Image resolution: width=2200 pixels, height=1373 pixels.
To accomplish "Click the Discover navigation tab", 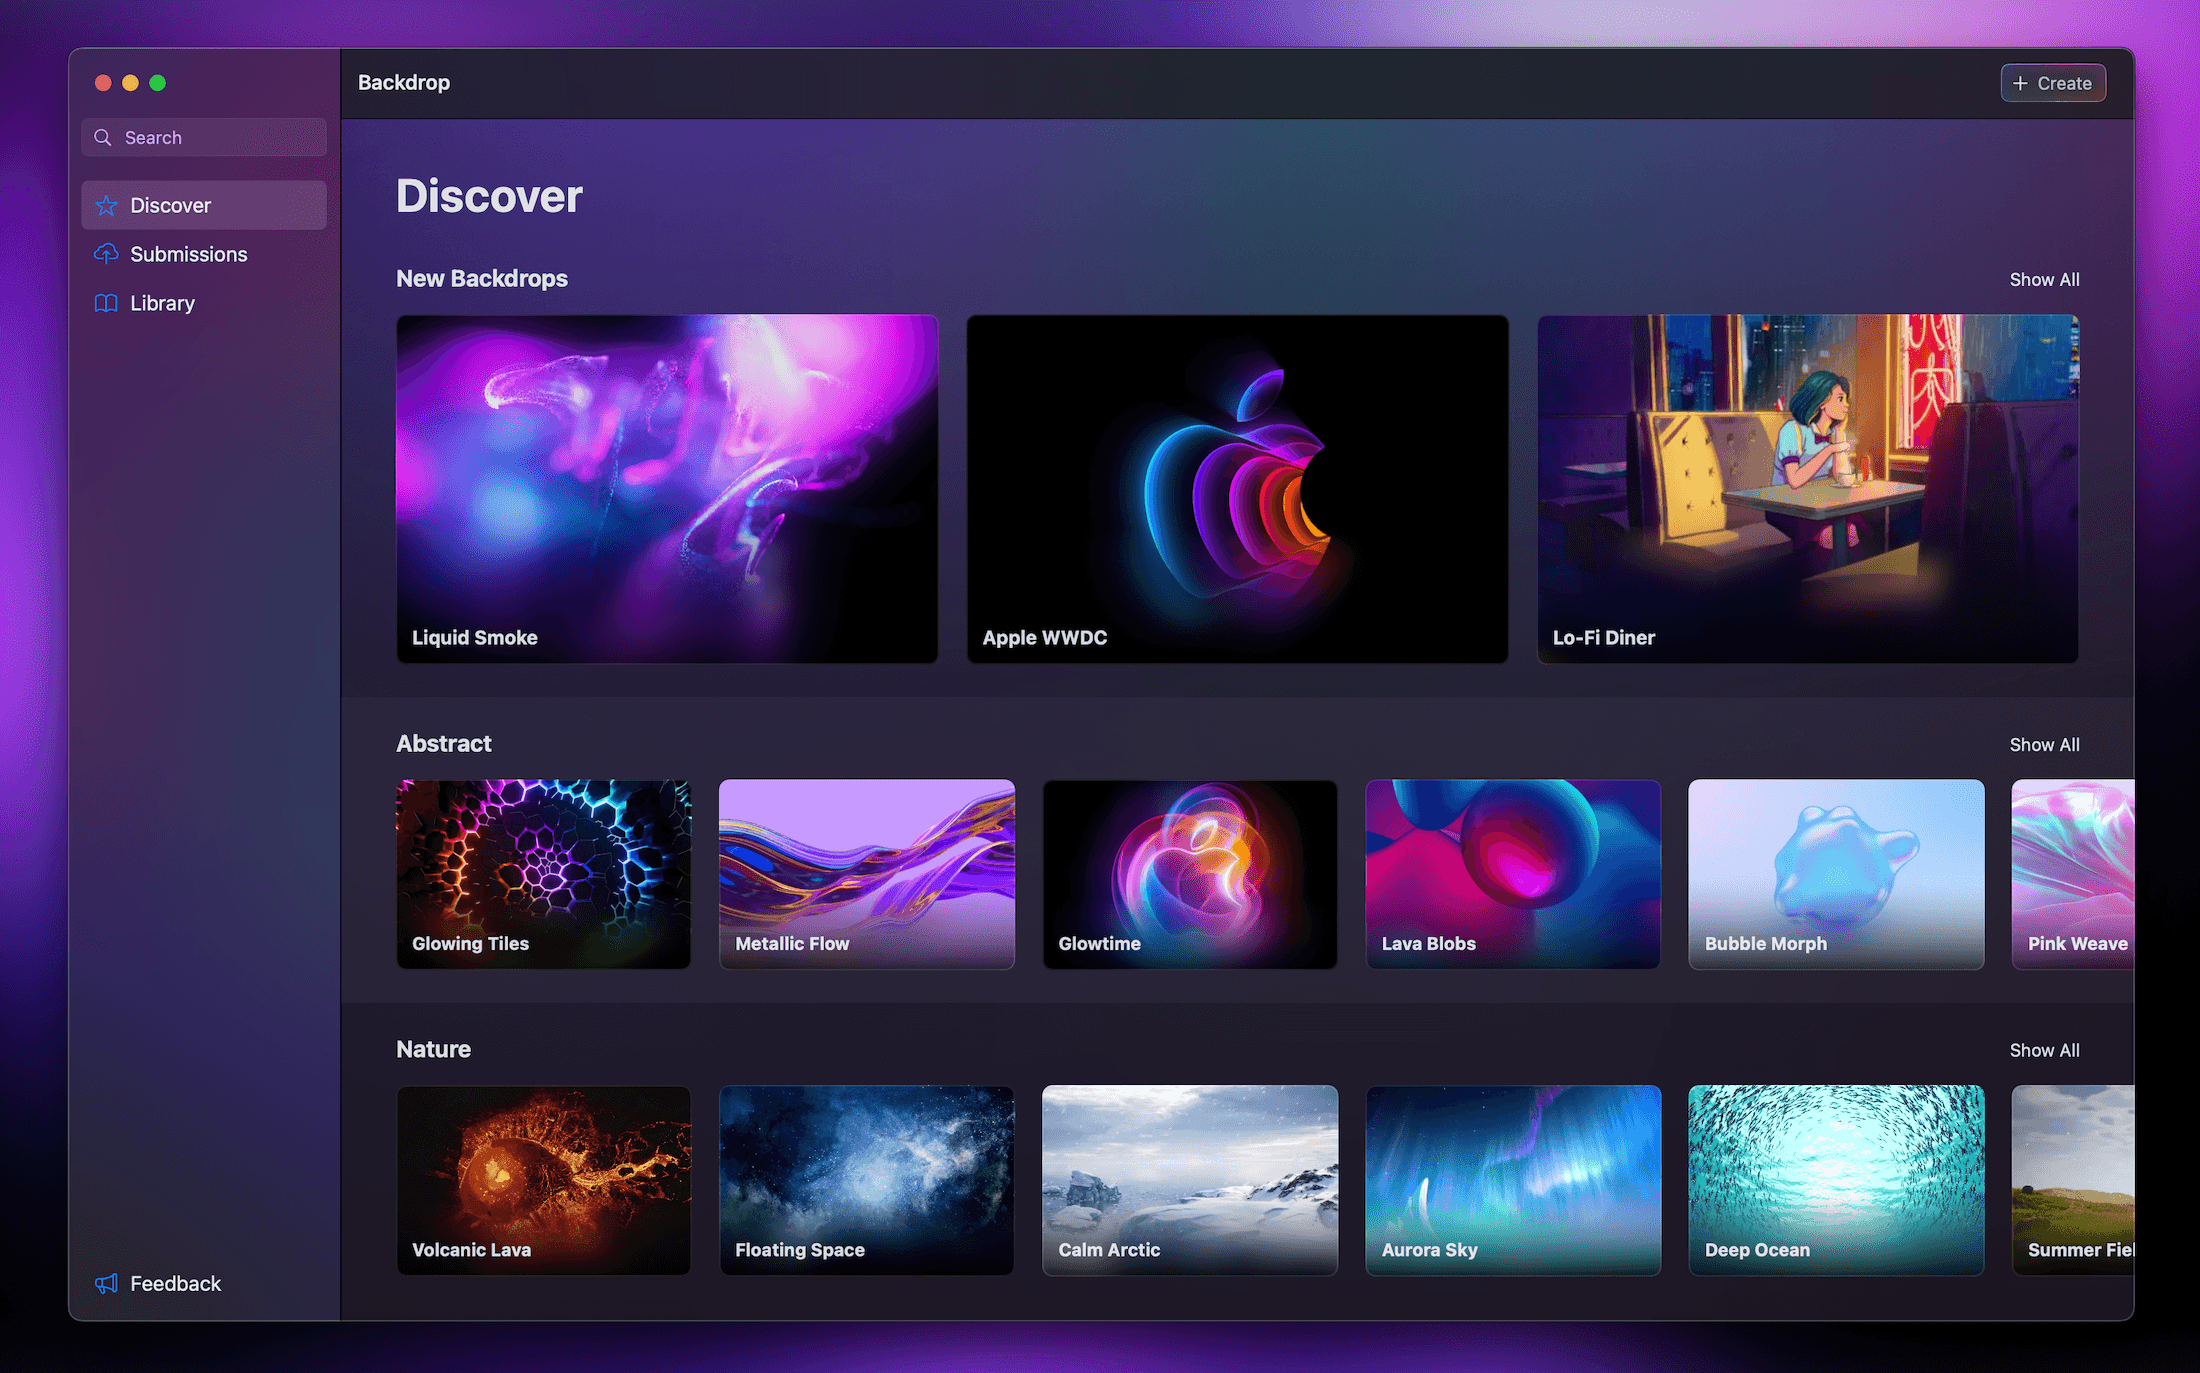I will (204, 204).
